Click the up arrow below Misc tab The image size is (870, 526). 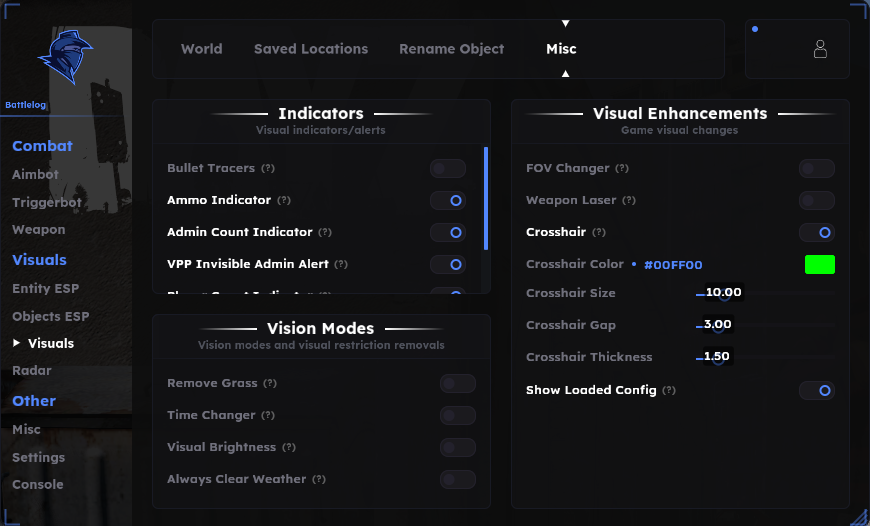coord(565,74)
